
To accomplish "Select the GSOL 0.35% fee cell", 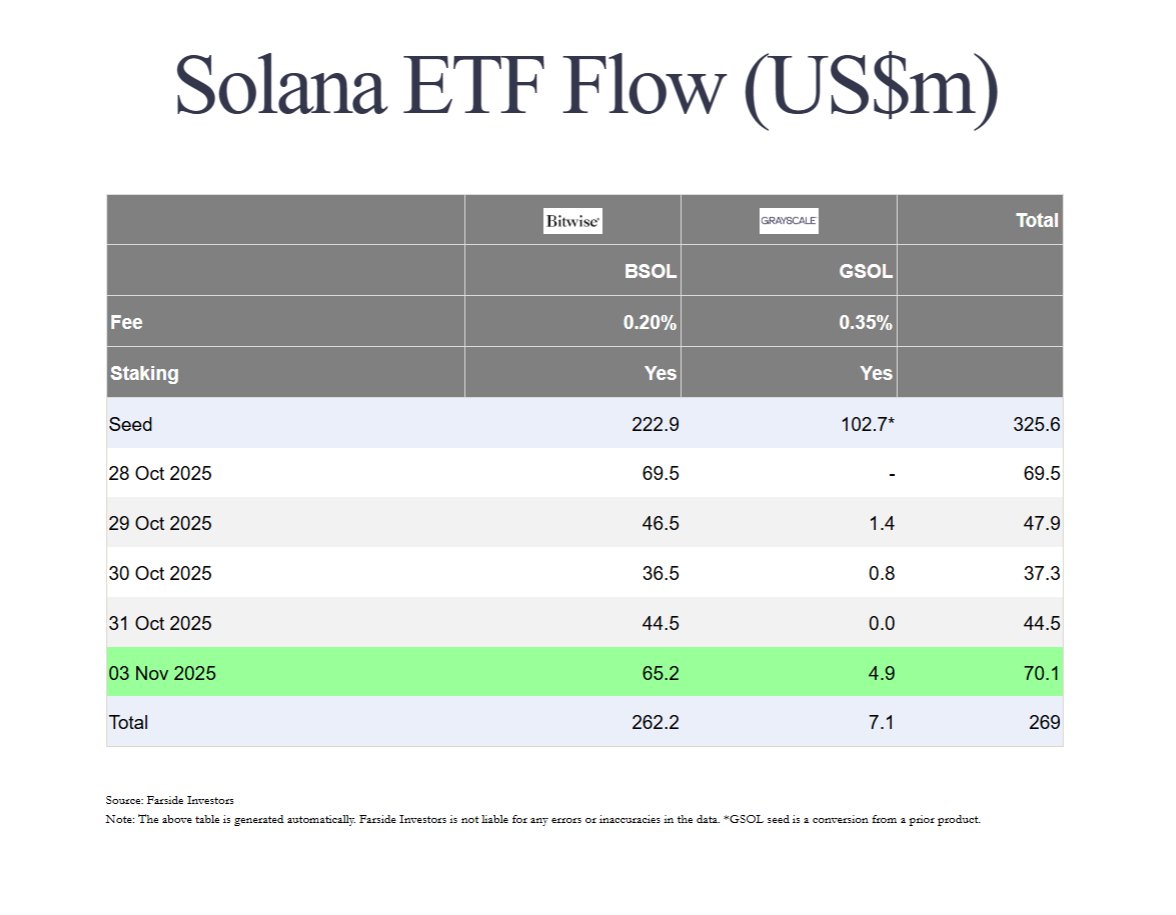I will 865,323.
